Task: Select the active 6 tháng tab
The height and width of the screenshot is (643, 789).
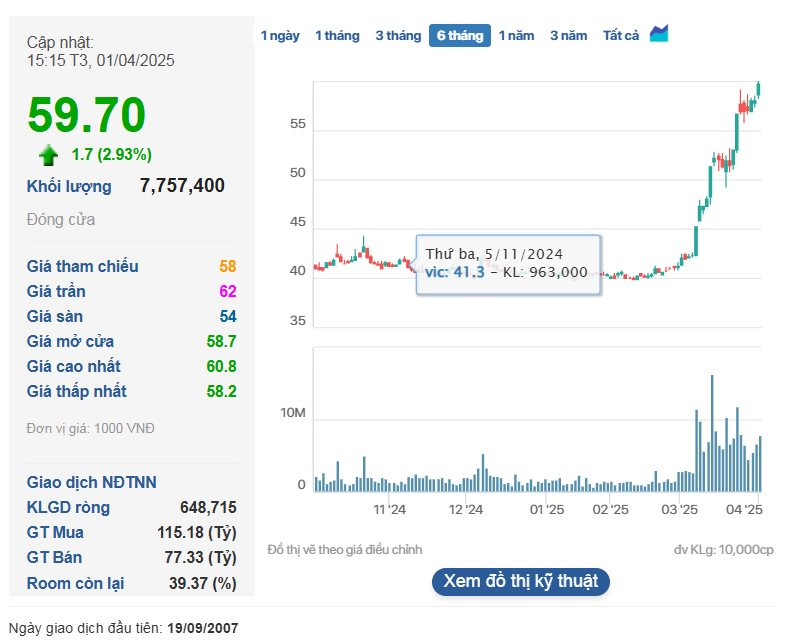Action: pyautogui.click(x=459, y=36)
